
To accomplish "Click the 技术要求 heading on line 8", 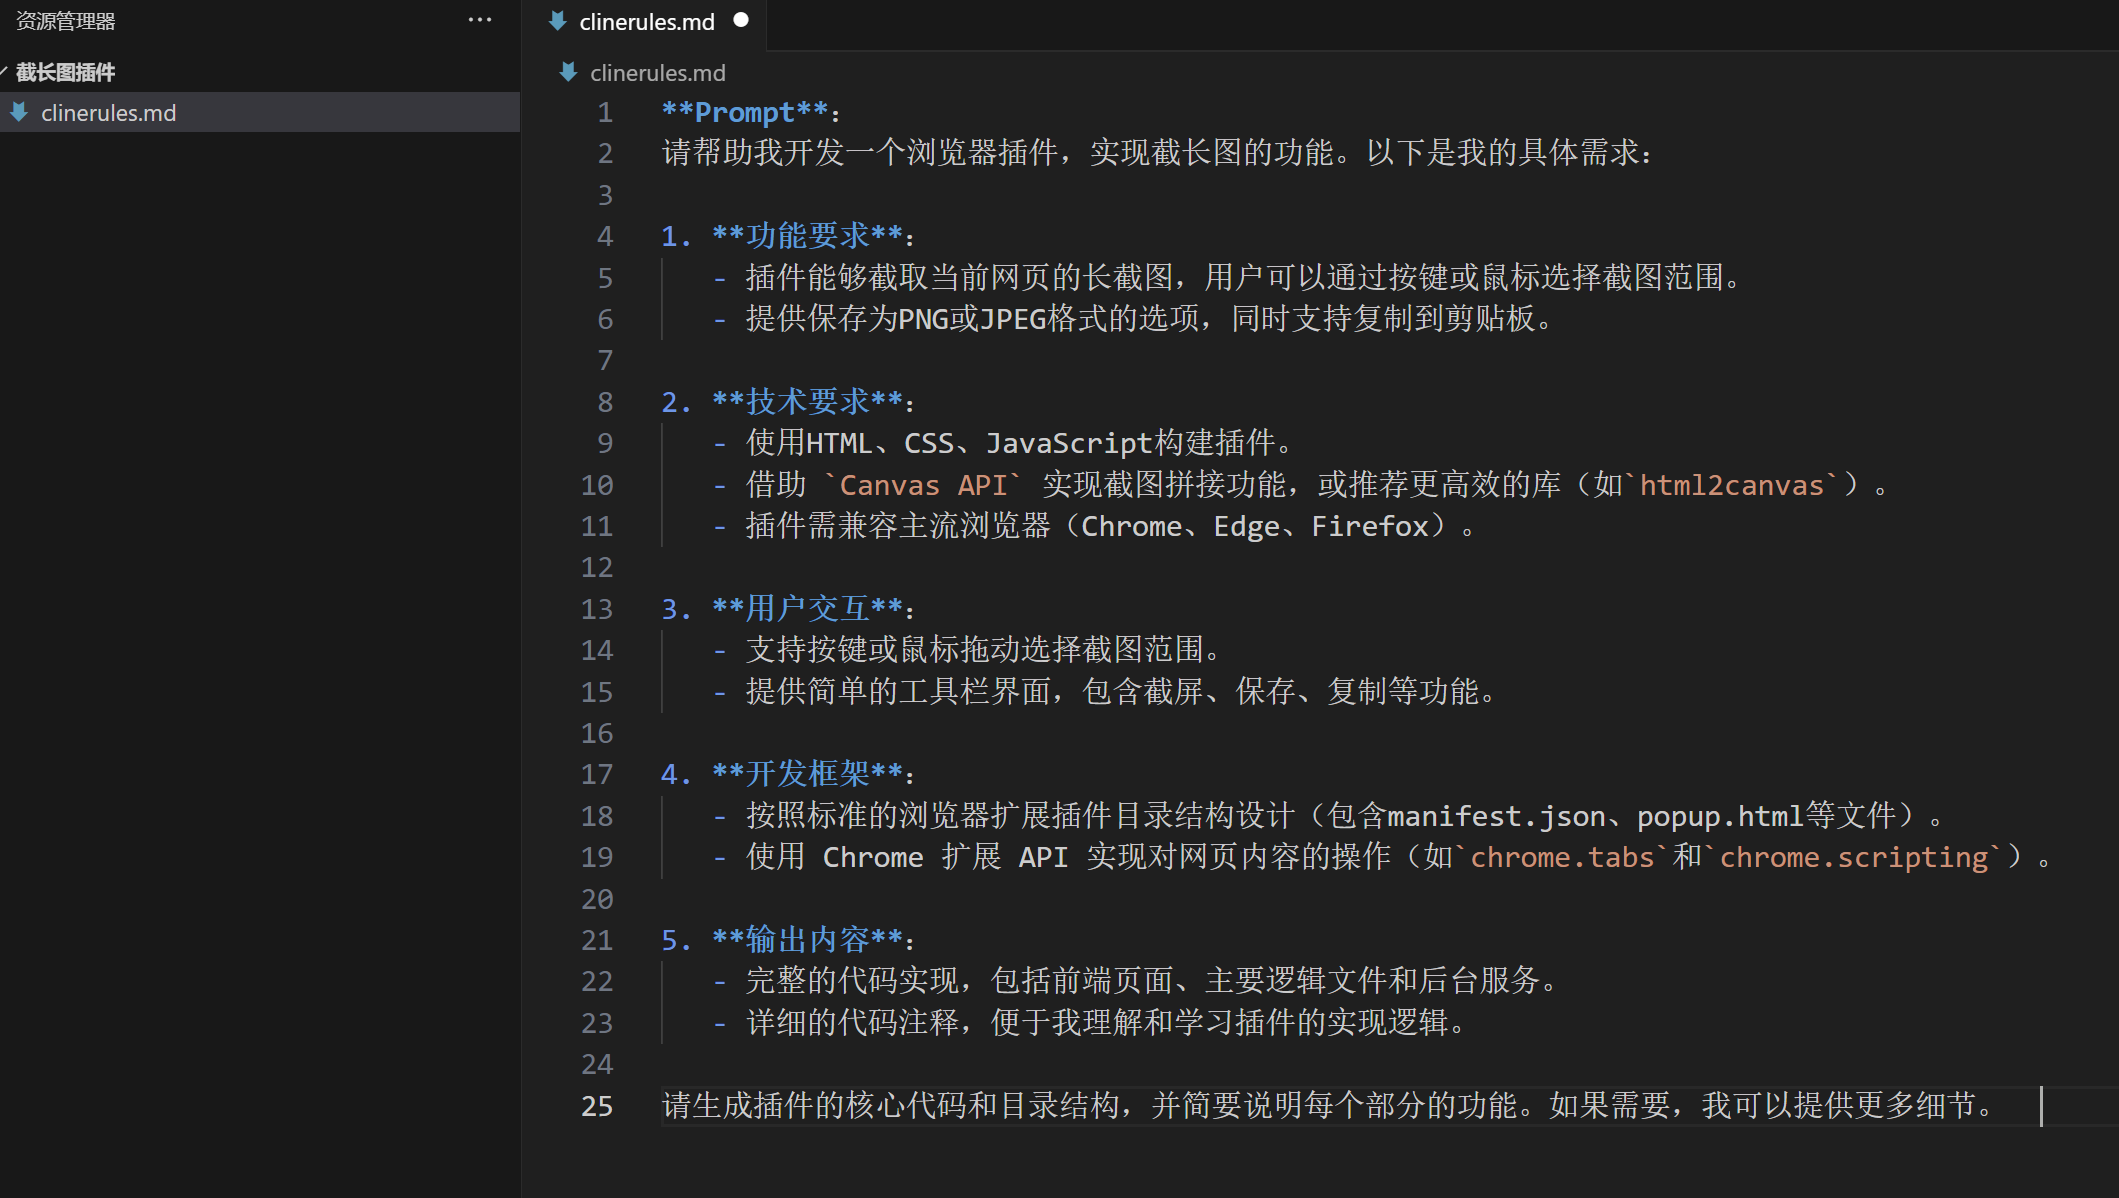I will pos(808,402).
